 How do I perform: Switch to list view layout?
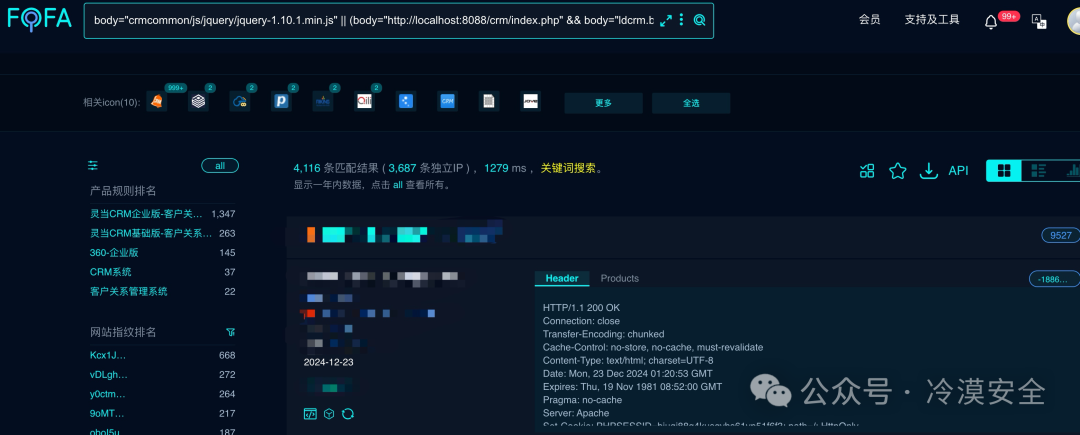click(x=1038, y=171)
